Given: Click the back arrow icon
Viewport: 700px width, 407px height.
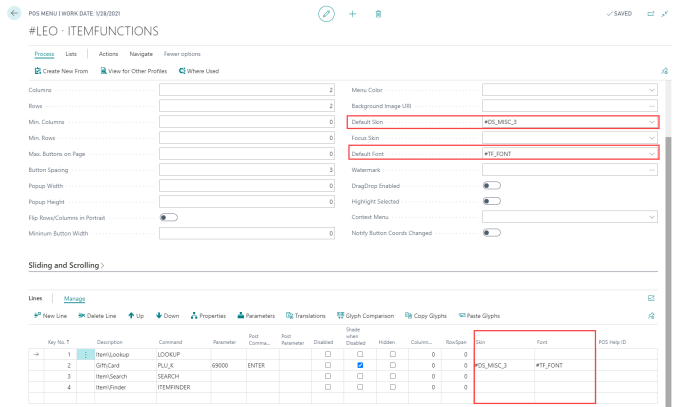Looking at the screenshot, I should point(14,12).
